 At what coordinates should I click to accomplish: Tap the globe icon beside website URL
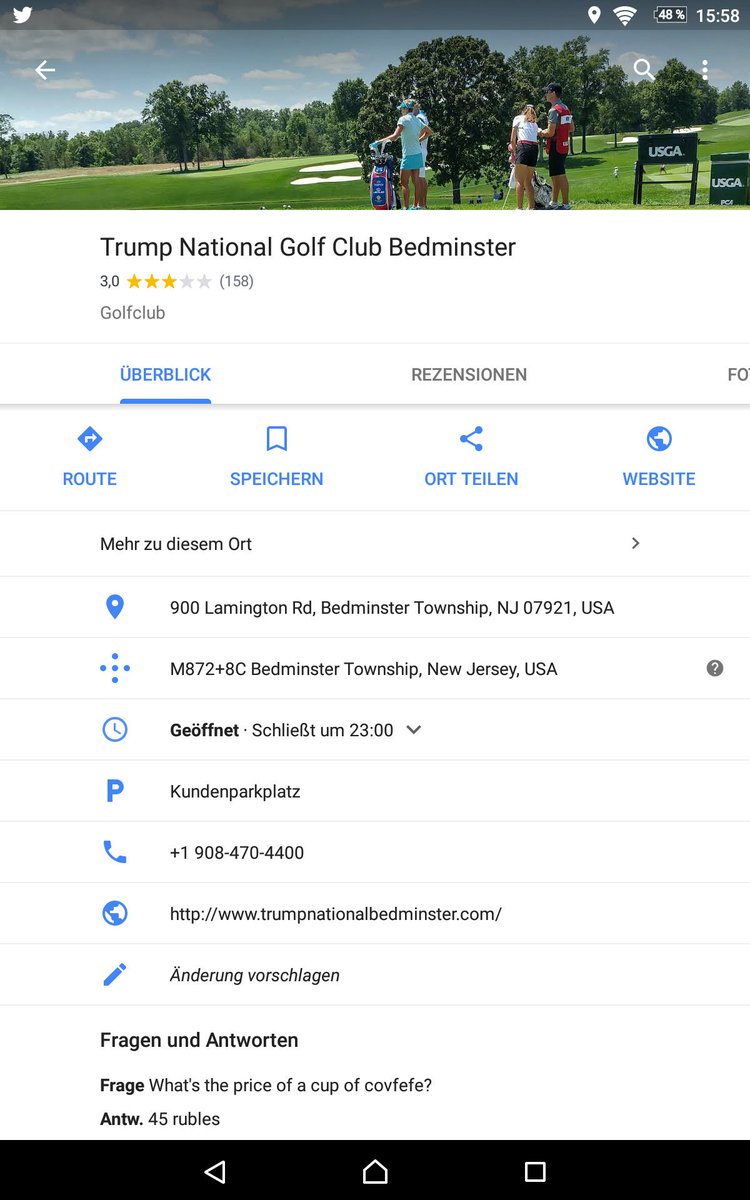click(115, 913)
